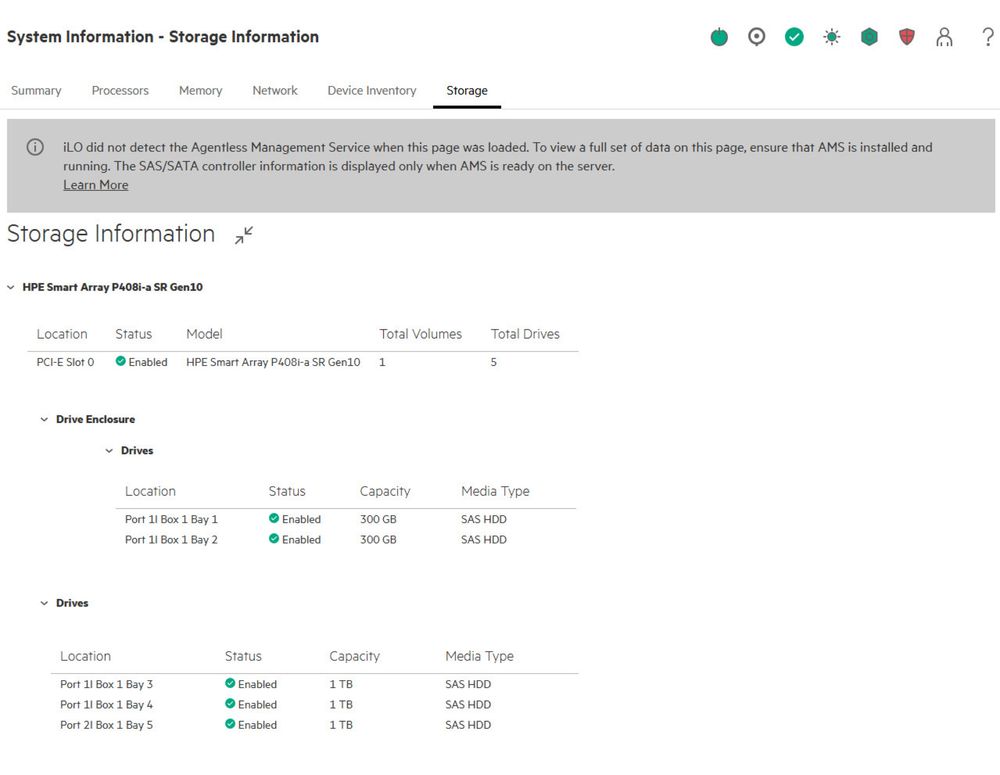Viewport: 1000px width, 775px height.
Task: Click the 300 GB capacity of Bay 1
Action: [378, 519]
